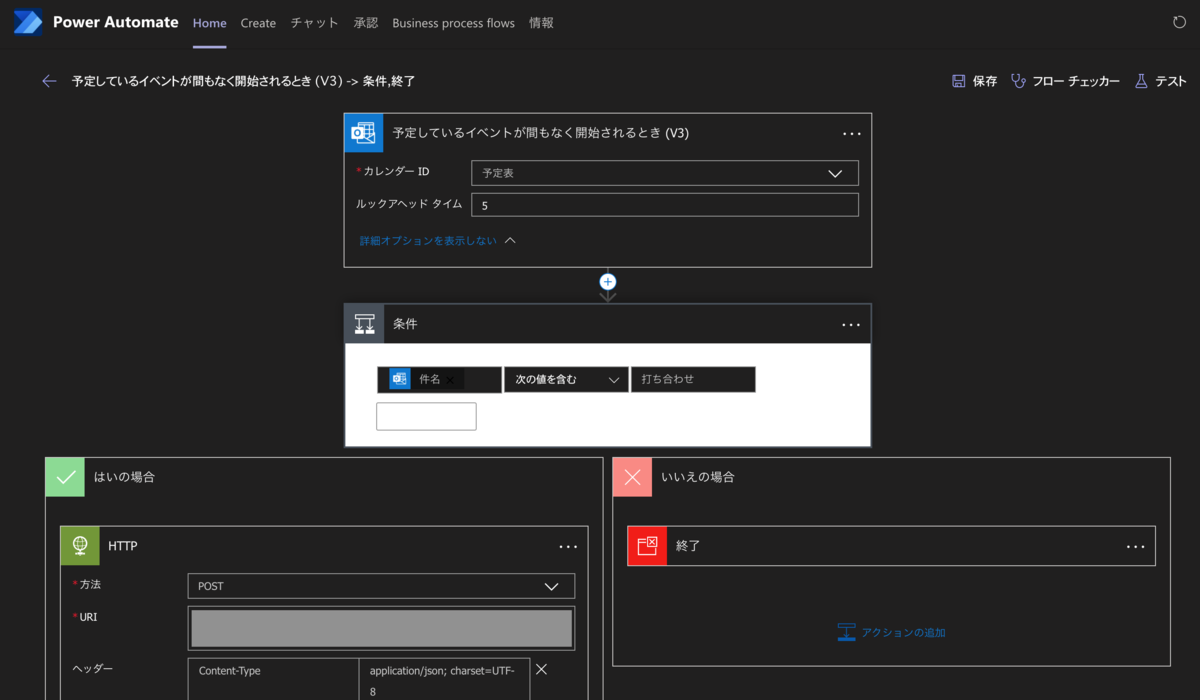
Task: Open the HTTP card's three-dot menu
Action: point(568,546)
